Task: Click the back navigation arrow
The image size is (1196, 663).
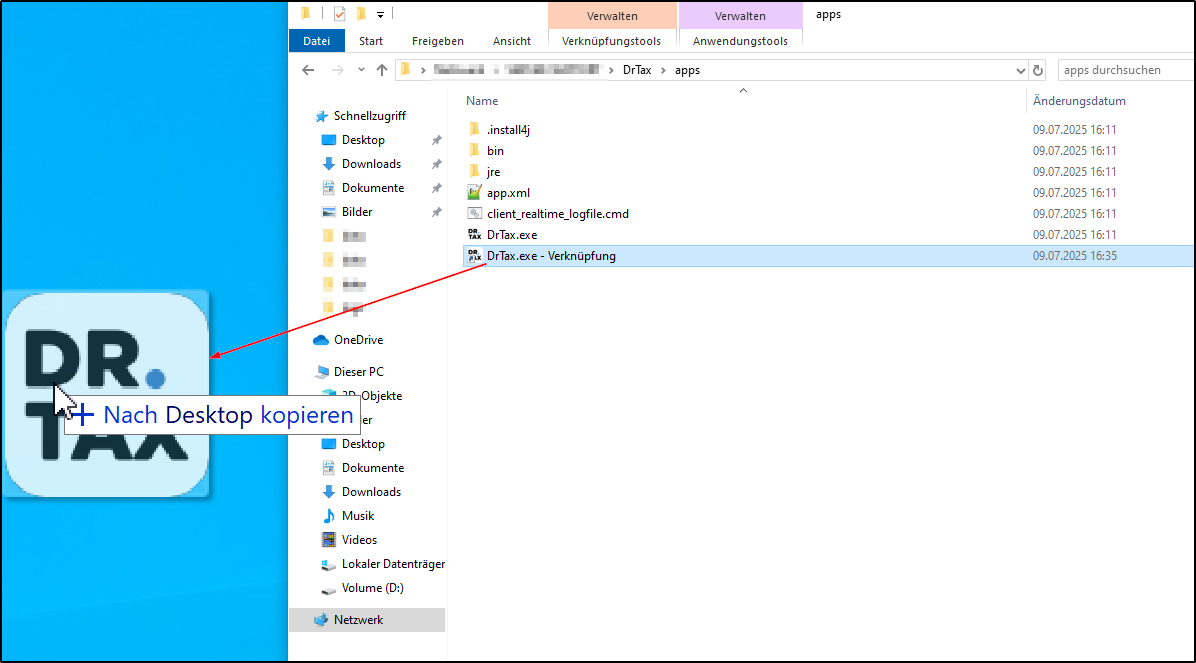Action: 308,70
